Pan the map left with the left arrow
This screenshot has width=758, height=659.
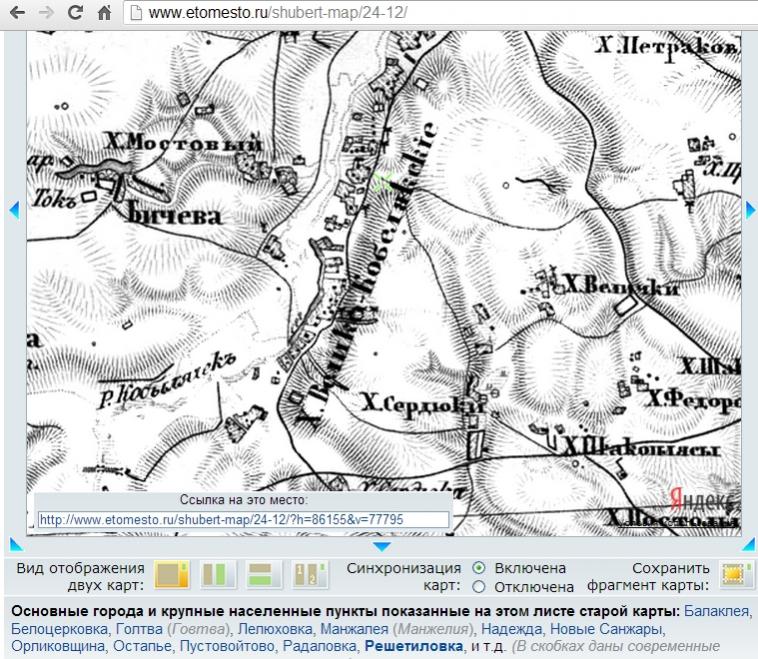14,209
